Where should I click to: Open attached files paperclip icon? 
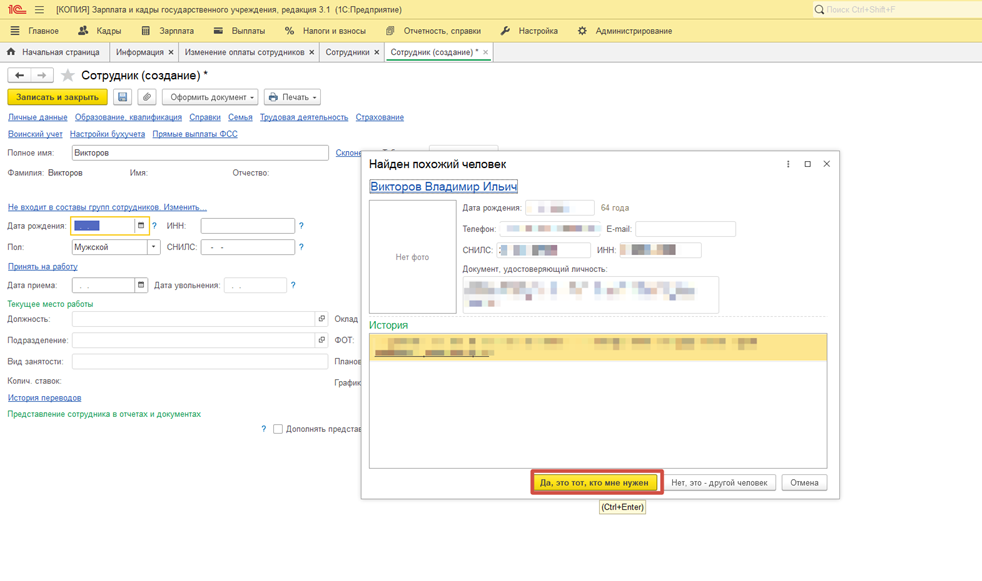[x=147, y=97]
